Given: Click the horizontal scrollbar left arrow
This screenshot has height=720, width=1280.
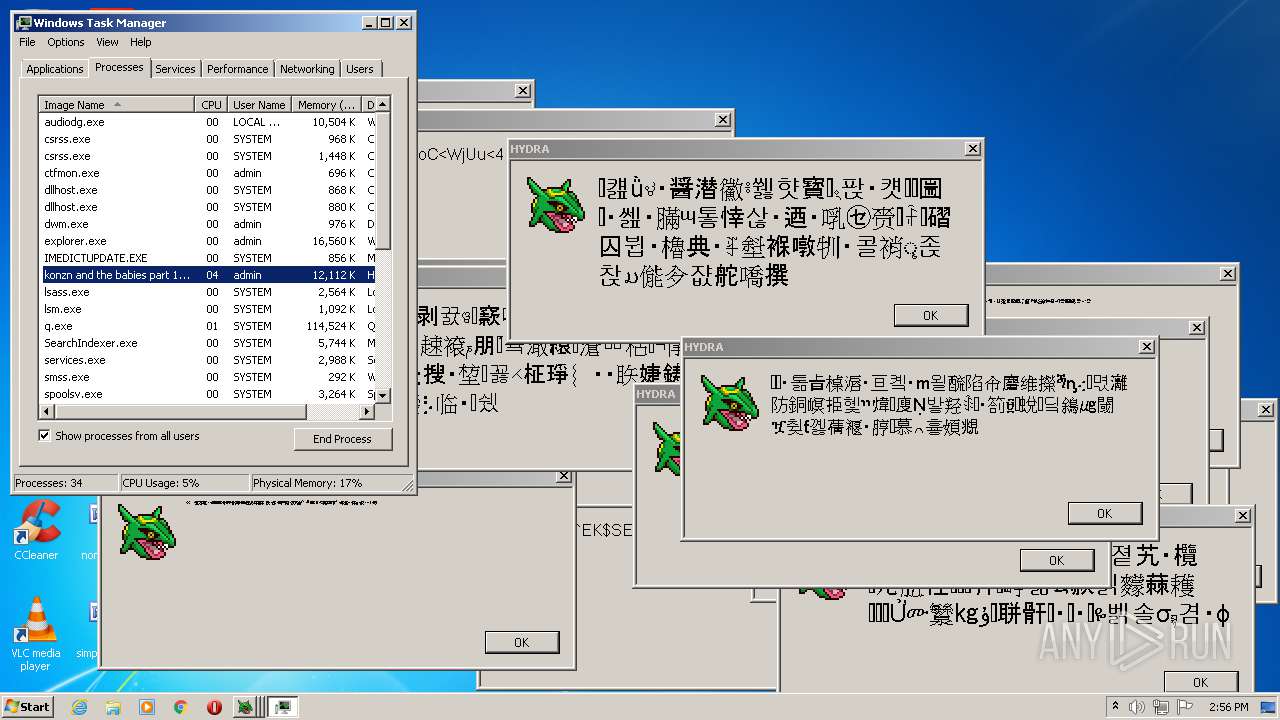Looking at the screenshot, I should (x=46, y=411).
